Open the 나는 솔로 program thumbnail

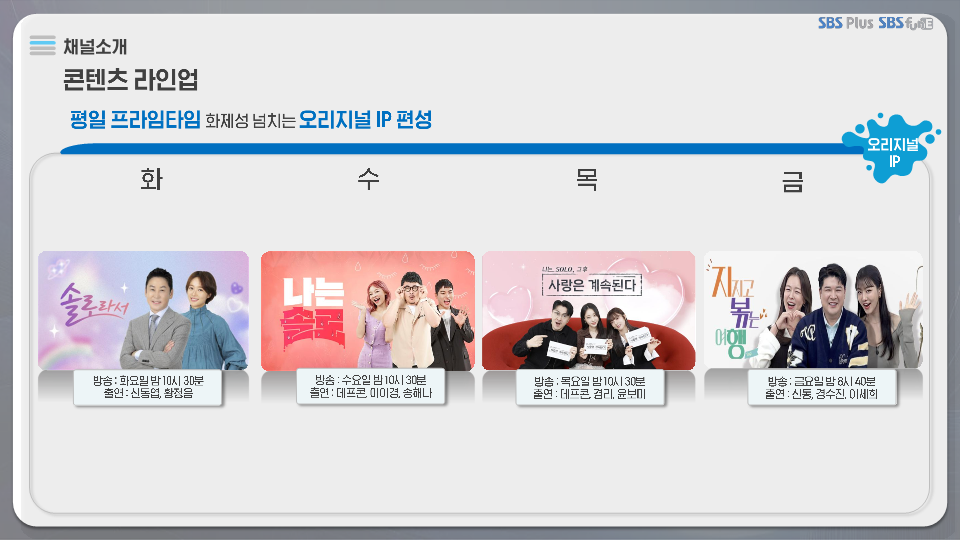[368, 310]
